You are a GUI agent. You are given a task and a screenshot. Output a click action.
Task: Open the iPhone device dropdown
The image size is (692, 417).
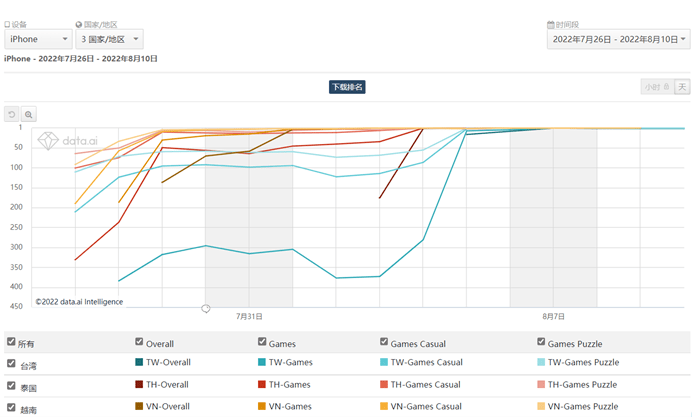coord(38,40)
